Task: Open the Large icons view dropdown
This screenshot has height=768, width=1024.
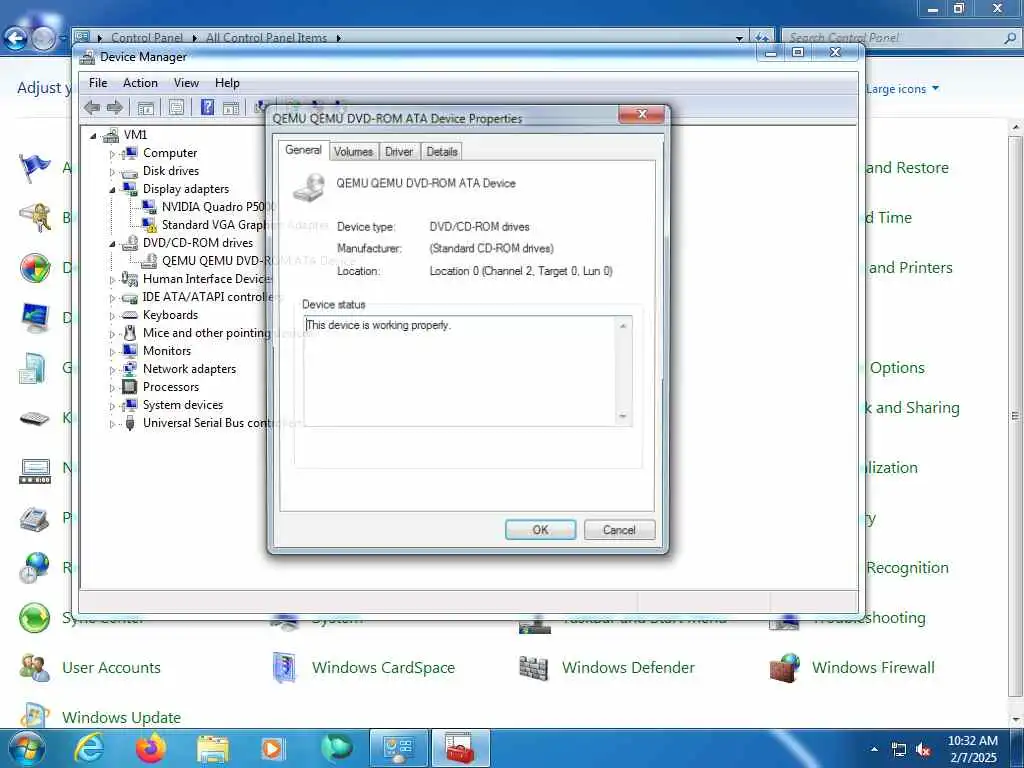Action: coord(903,89)
